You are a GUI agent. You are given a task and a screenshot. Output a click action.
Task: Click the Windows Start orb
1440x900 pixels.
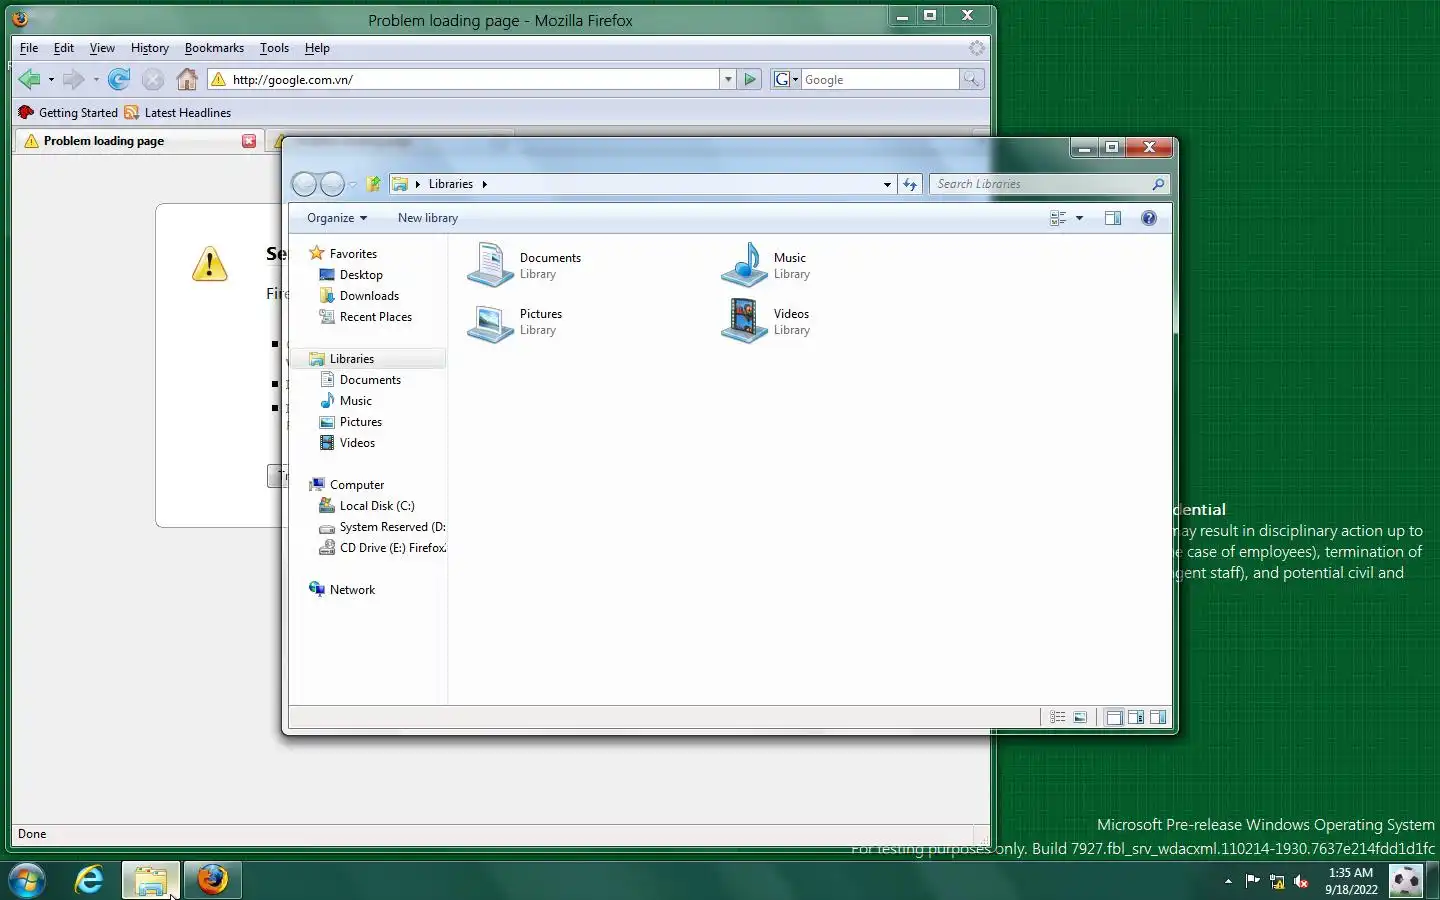point(26,881)
